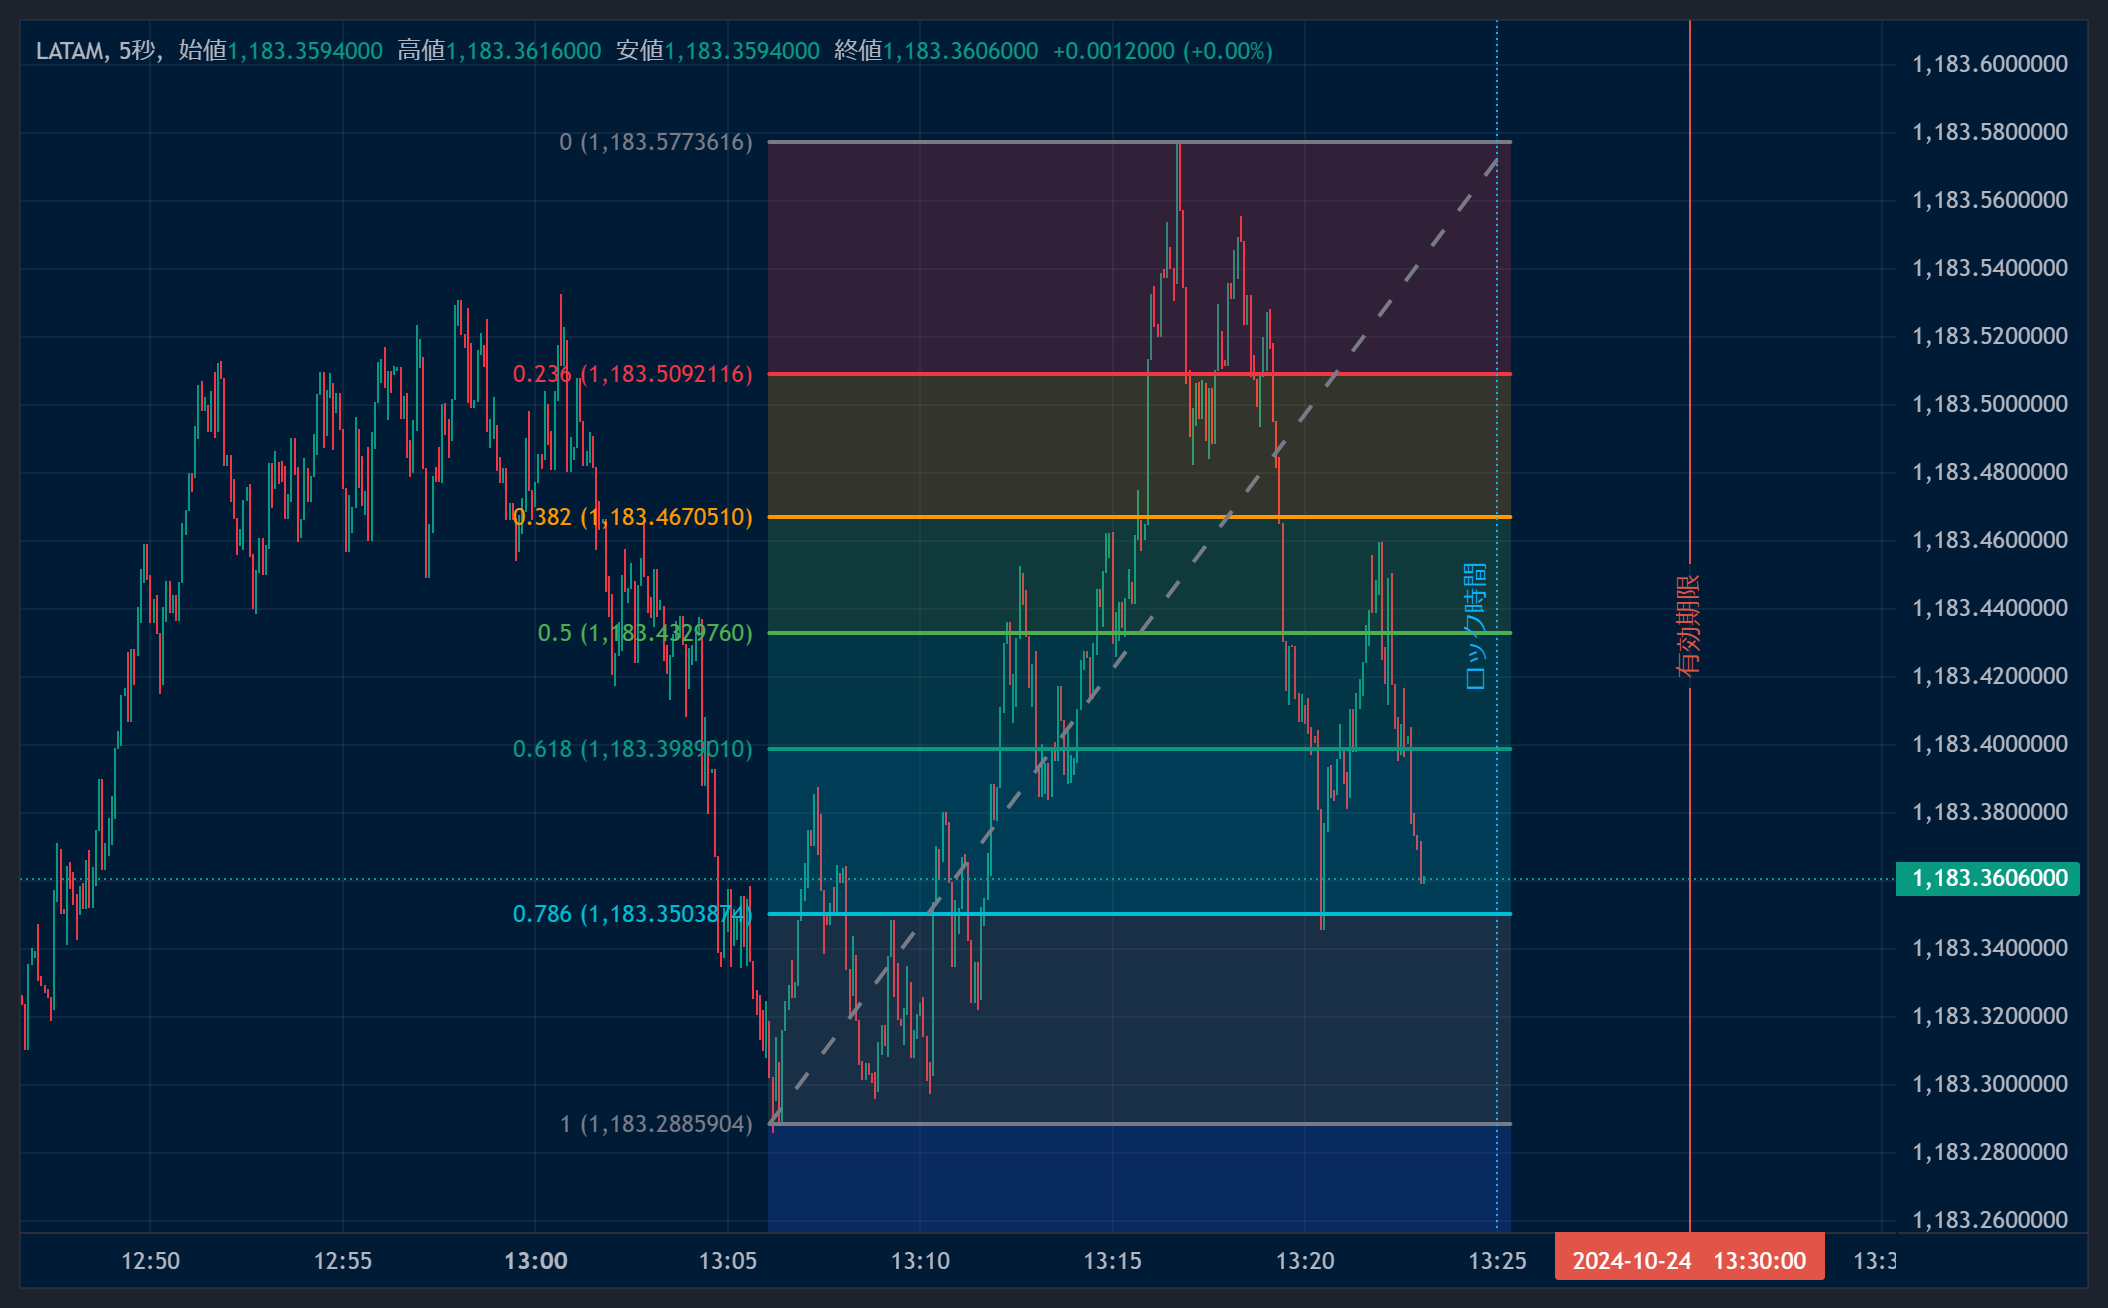The width and height of the screenshot is (2108, 1308).
Task: Click the 始値 1,183.3594000 open value
Action: click(x=280, y=51)
